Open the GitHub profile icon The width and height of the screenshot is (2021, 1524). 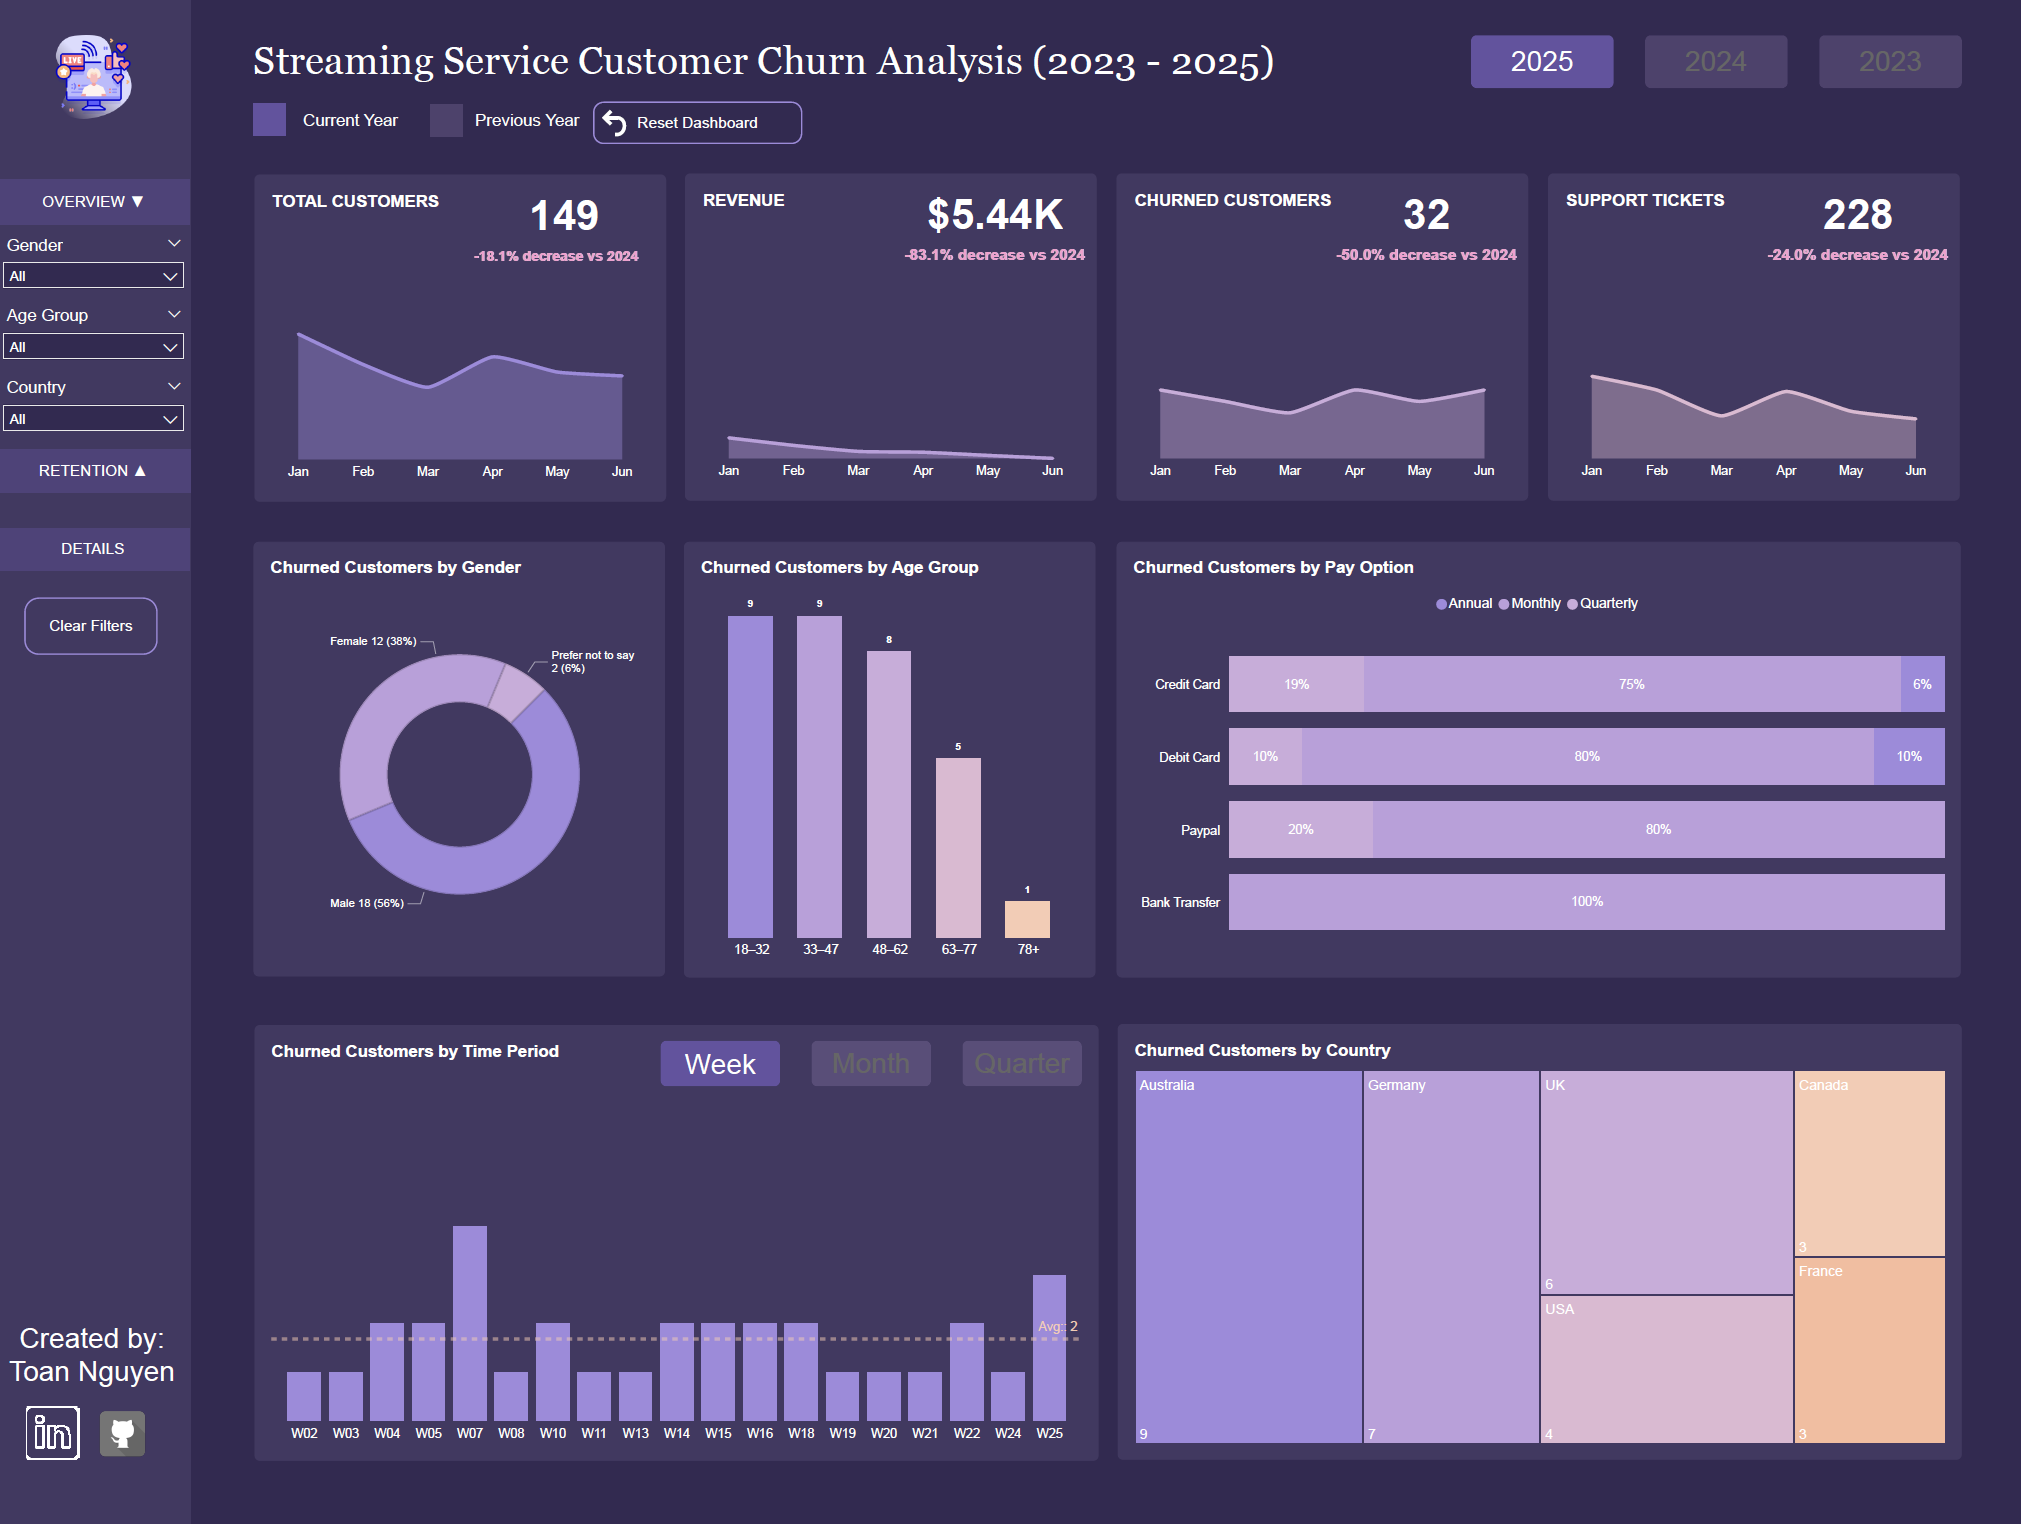122,1433
